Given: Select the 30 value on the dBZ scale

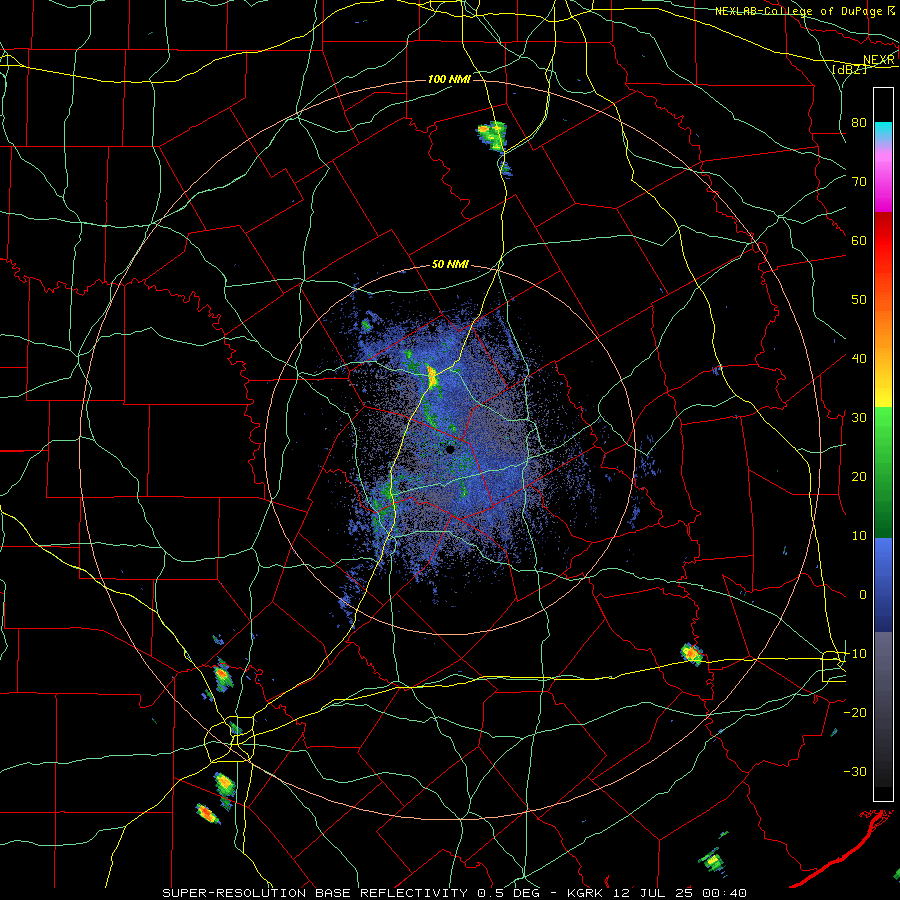Looking at the screenshot, I should [859, 418].
